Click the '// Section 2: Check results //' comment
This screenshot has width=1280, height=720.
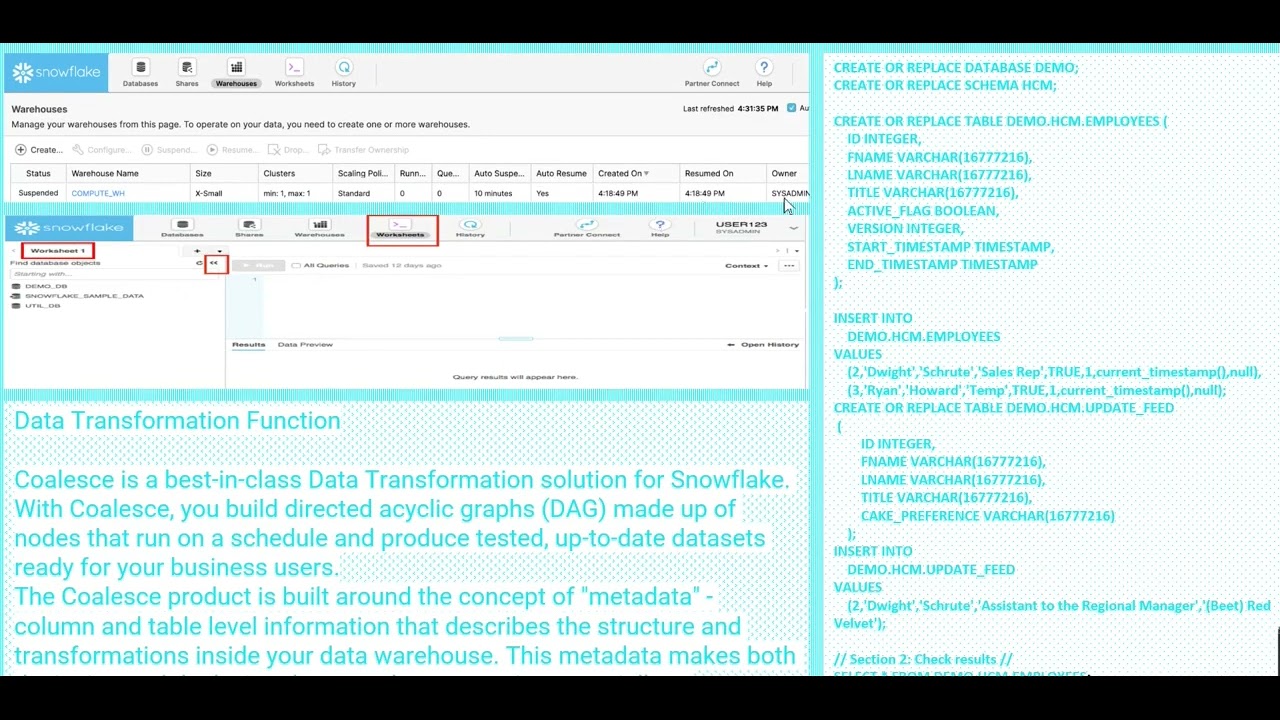(x=923, y=660)
